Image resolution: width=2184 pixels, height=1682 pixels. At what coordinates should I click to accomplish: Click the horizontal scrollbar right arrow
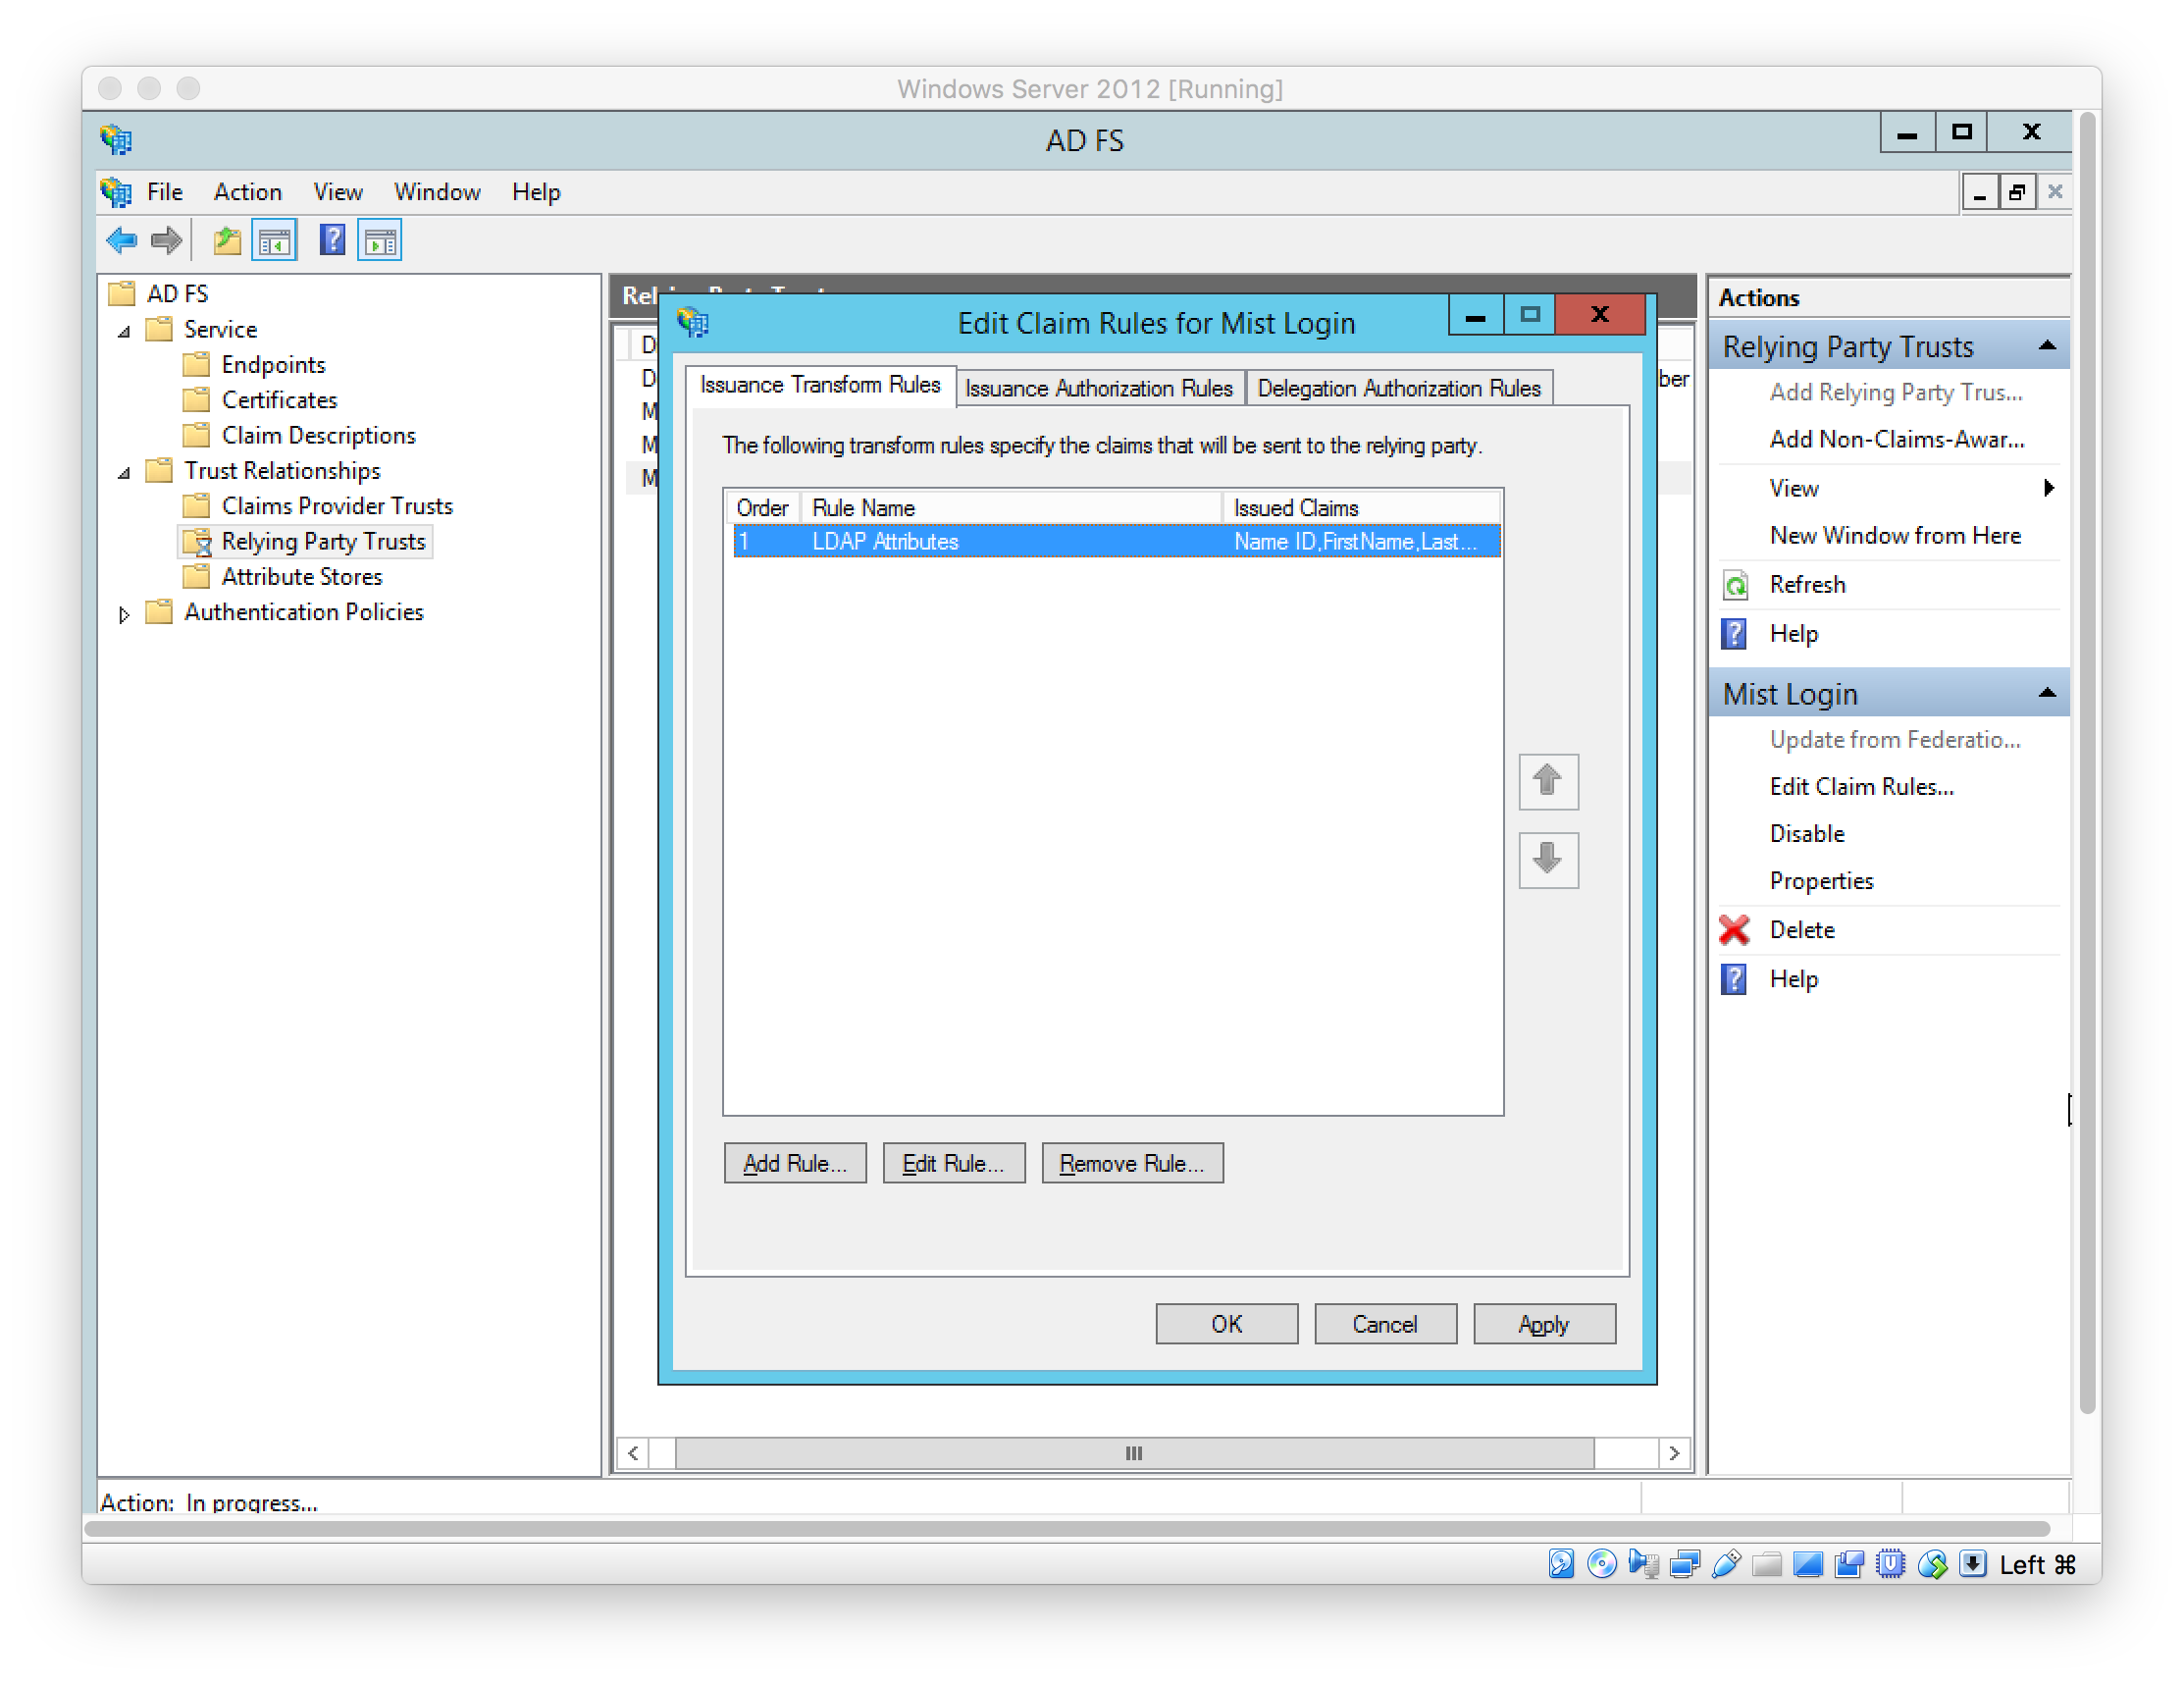tap(1674, 1453)
